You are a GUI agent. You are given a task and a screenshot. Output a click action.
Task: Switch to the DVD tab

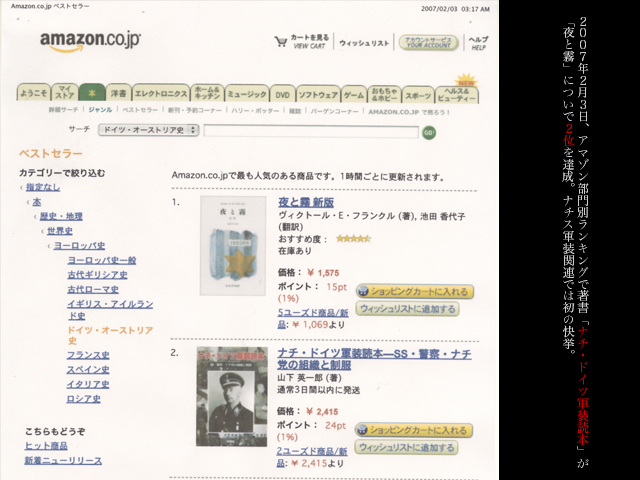click(282, 94)
